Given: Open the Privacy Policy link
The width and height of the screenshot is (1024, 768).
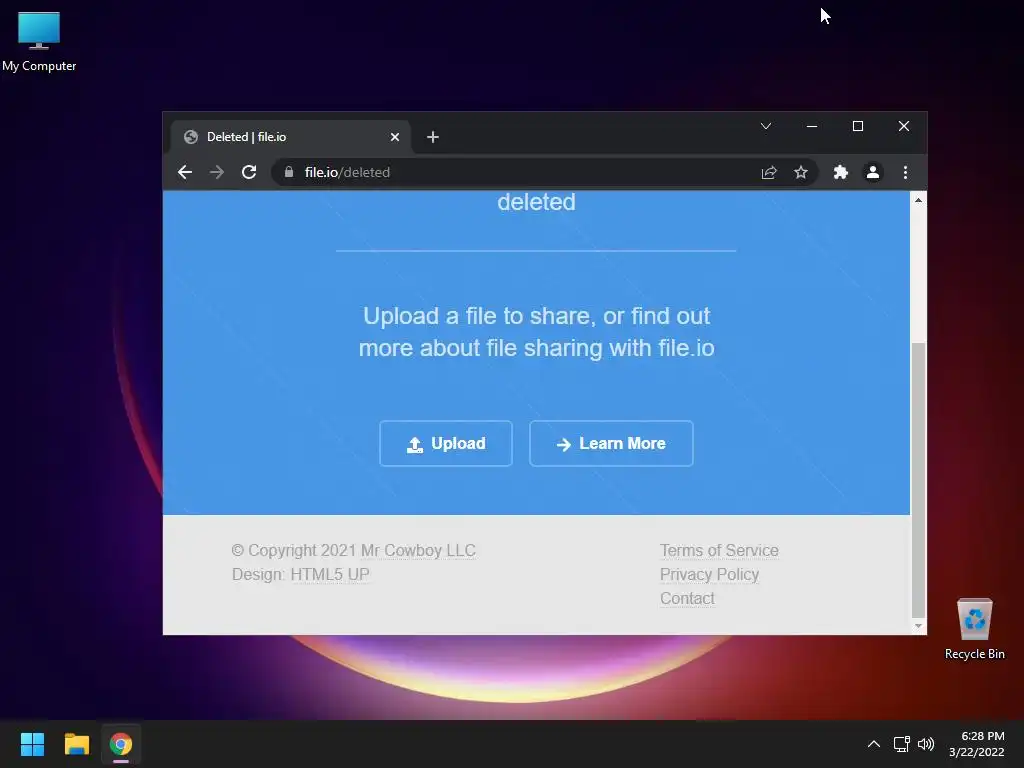Looking at the screenshot, I should pyautogui.click(x=709, y=575).
